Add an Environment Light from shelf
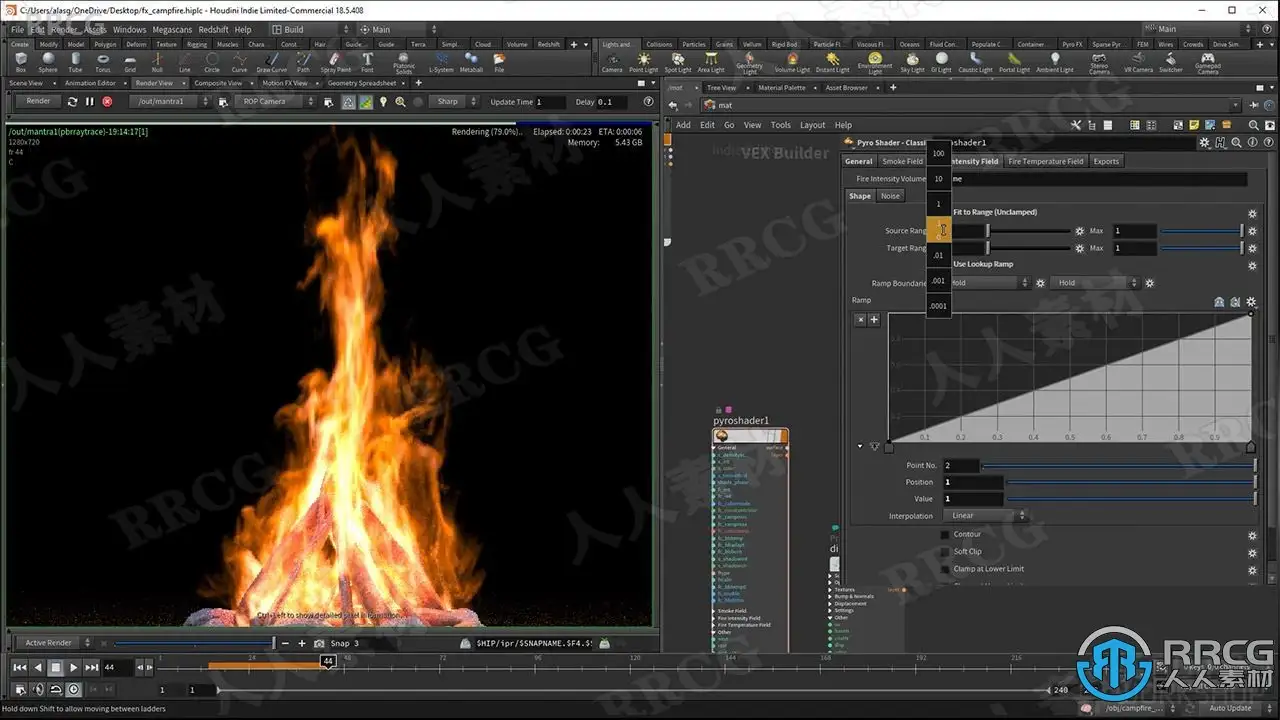The width and height of the screenshot is (1280, 720). click(x=875, y=64)
